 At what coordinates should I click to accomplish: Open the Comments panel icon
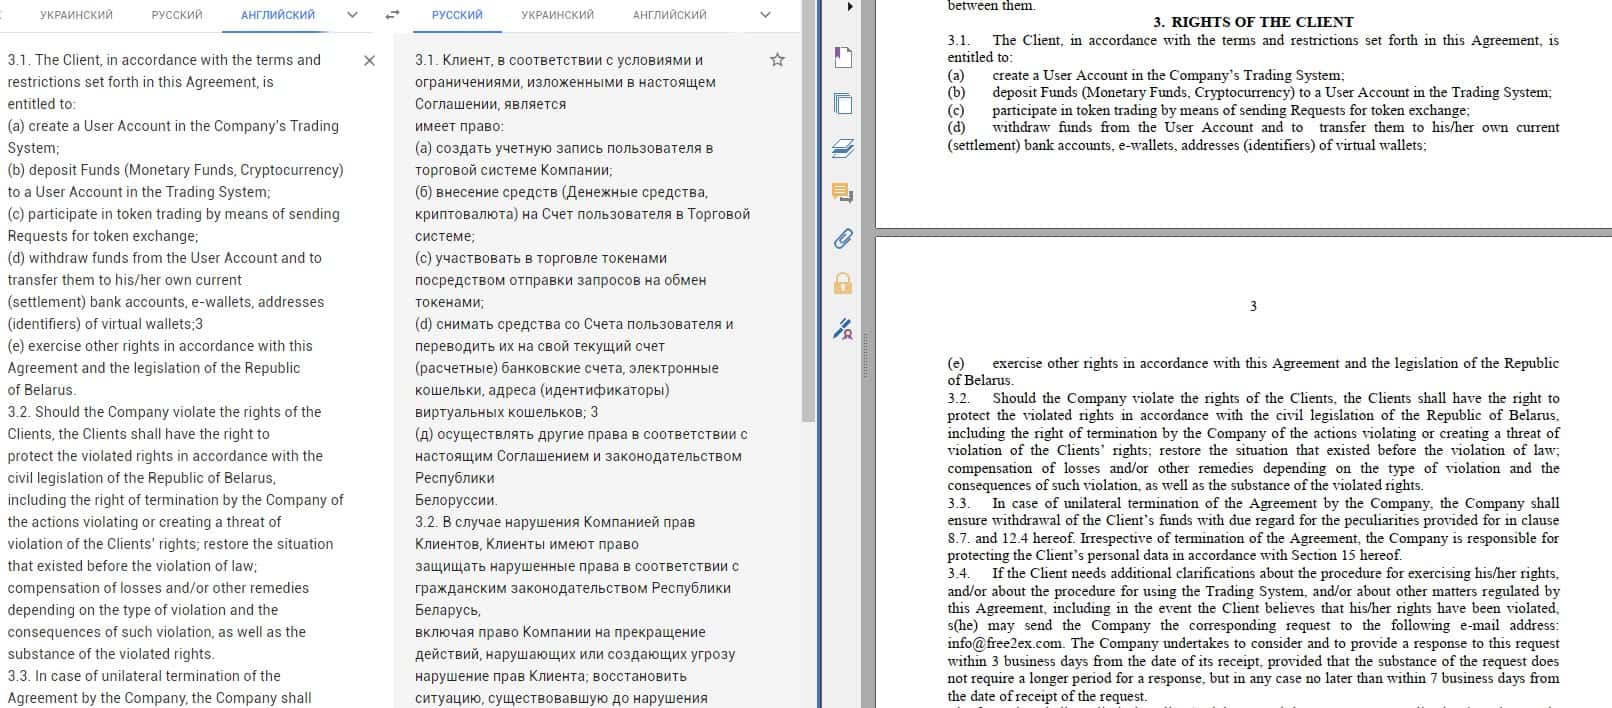click(843, 193)
